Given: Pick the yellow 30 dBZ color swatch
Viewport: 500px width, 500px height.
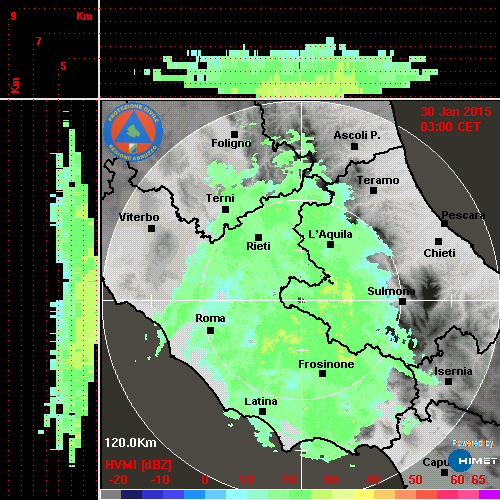Looking at the screenshot, I should coord(342,494).
